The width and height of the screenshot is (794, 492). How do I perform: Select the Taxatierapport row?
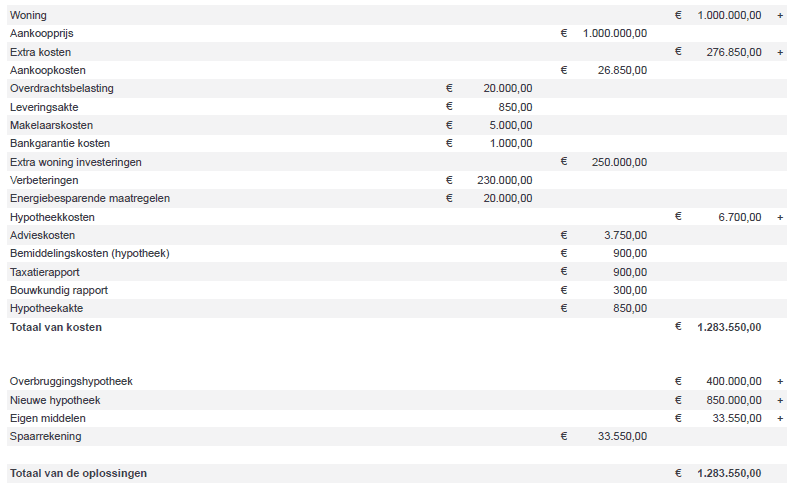397,272
